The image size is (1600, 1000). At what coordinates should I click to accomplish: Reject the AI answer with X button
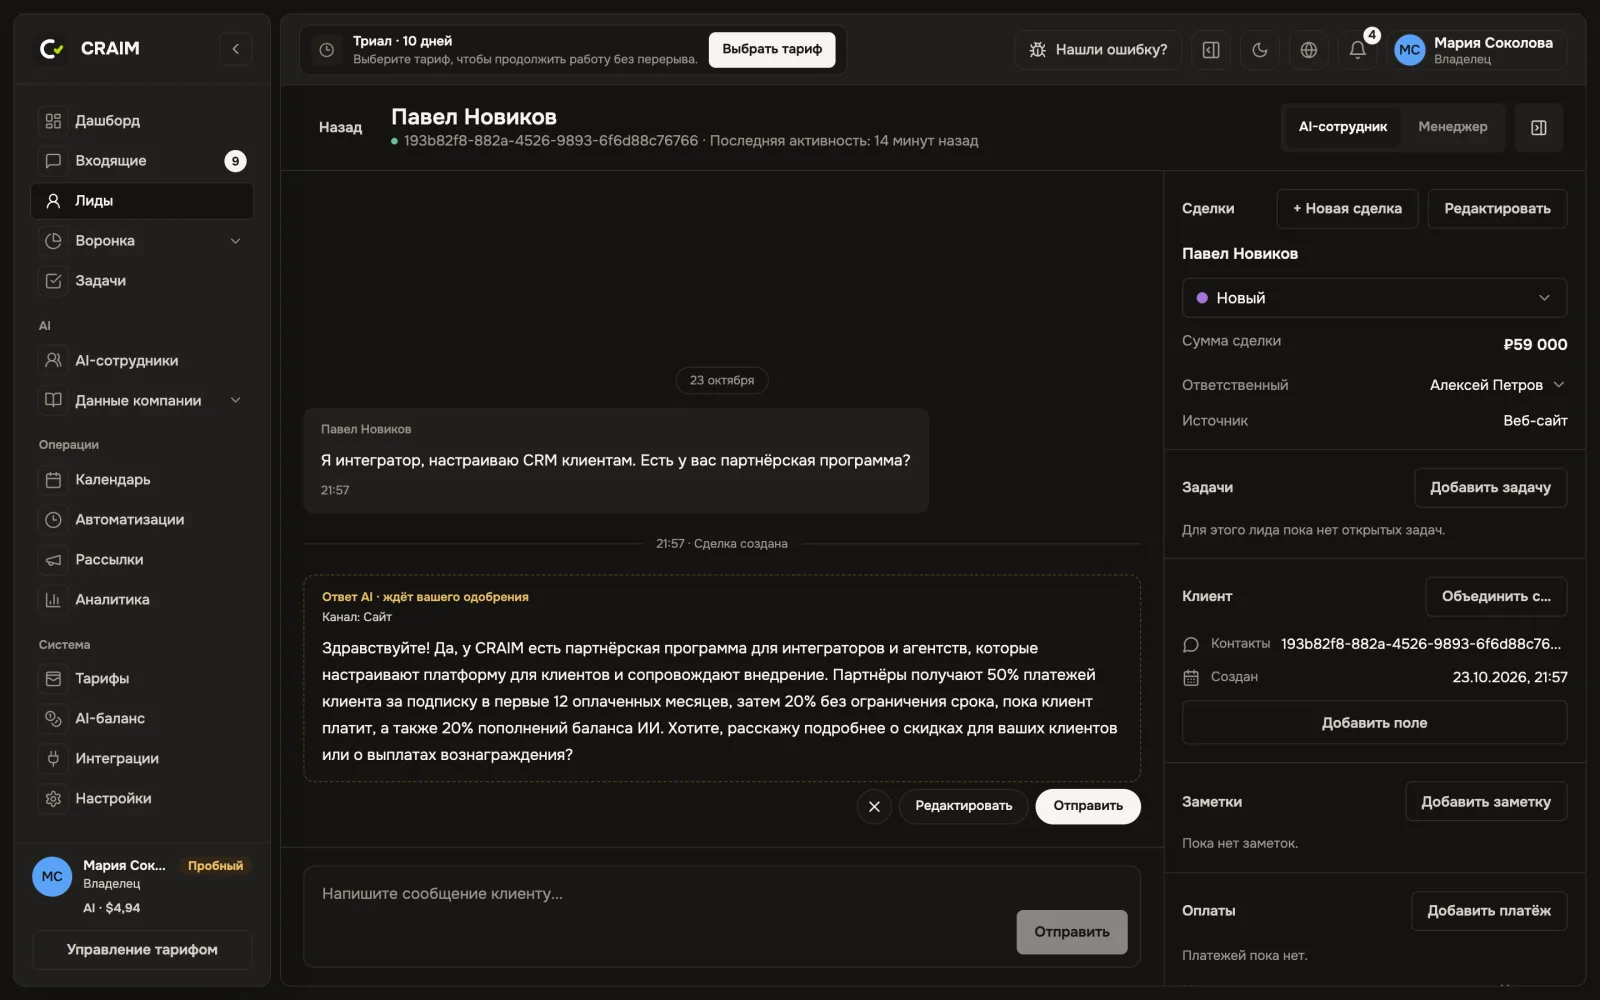point(874,806)
